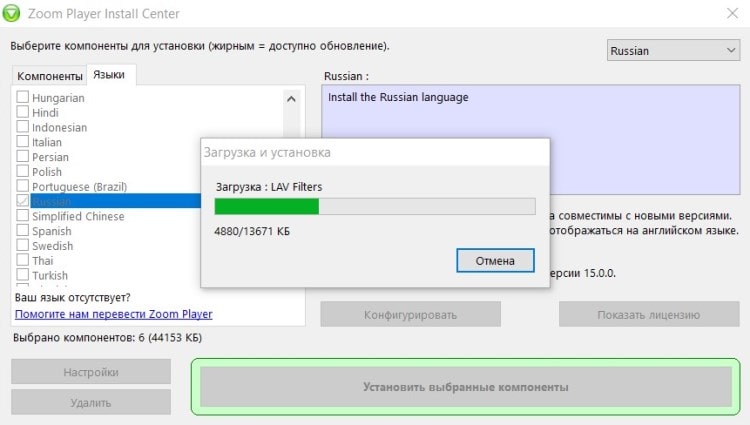Close the Install Center window
This screenshot has height=425, width=750.
click(732, 13)
